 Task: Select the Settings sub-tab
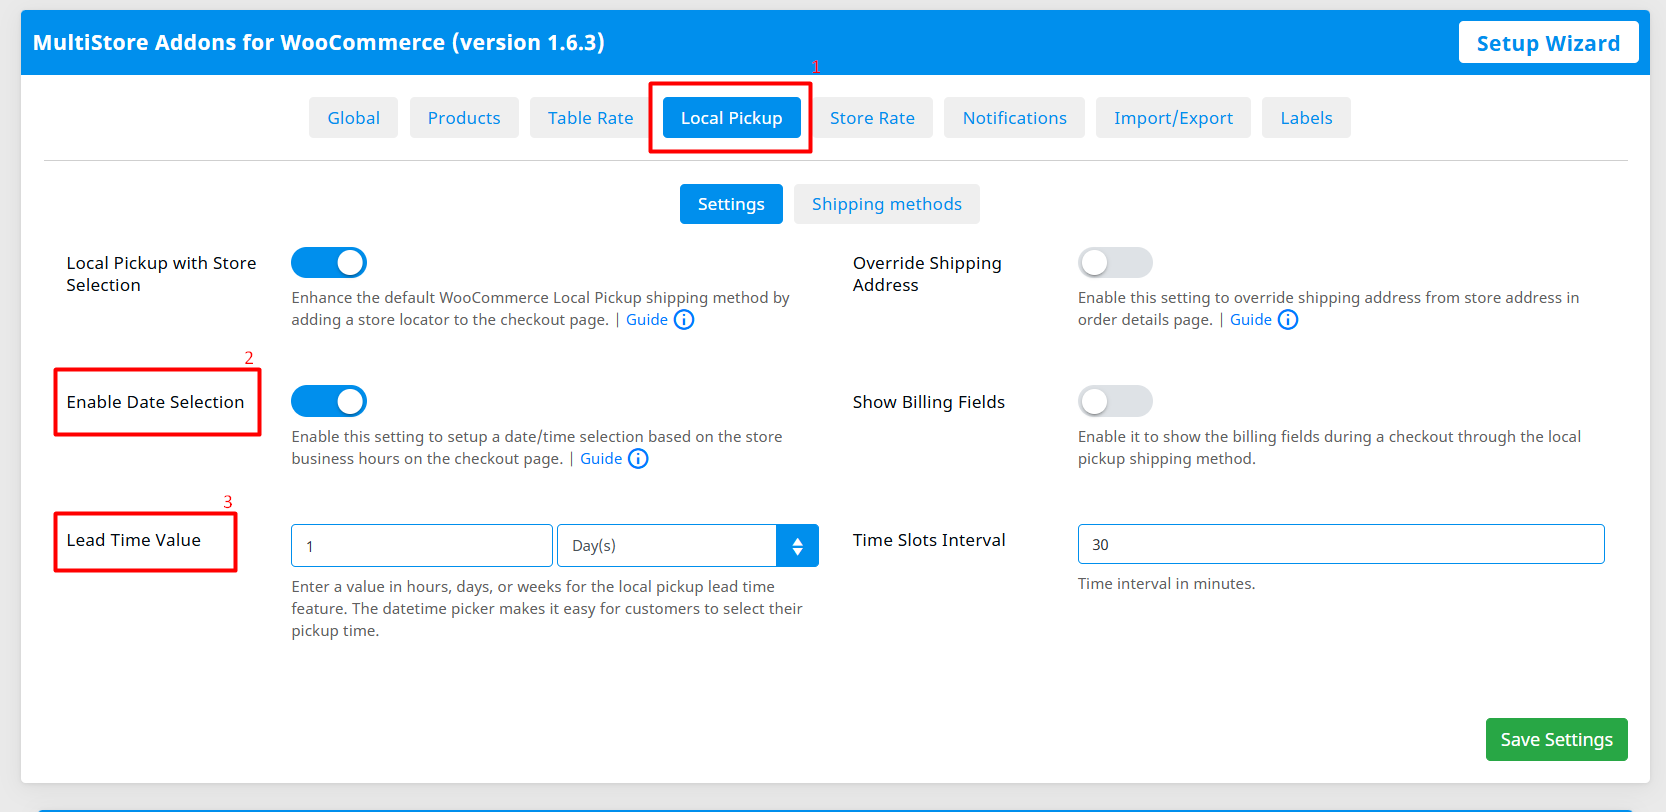point(731,204)
